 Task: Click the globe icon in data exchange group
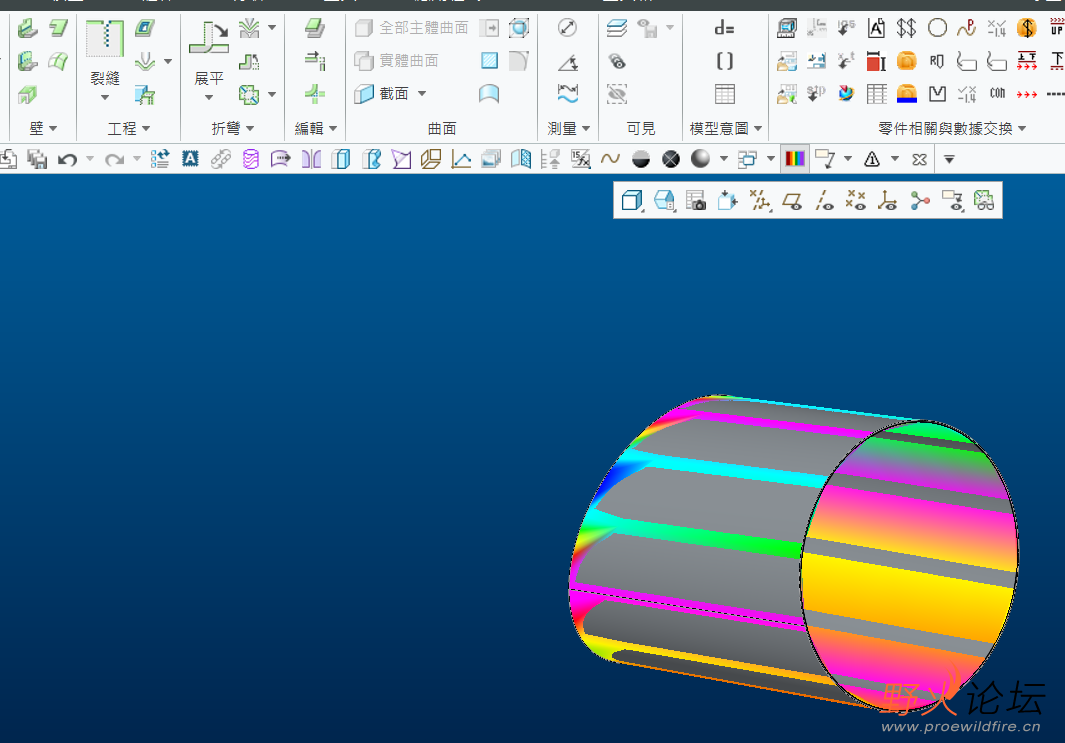click(846, 94)
